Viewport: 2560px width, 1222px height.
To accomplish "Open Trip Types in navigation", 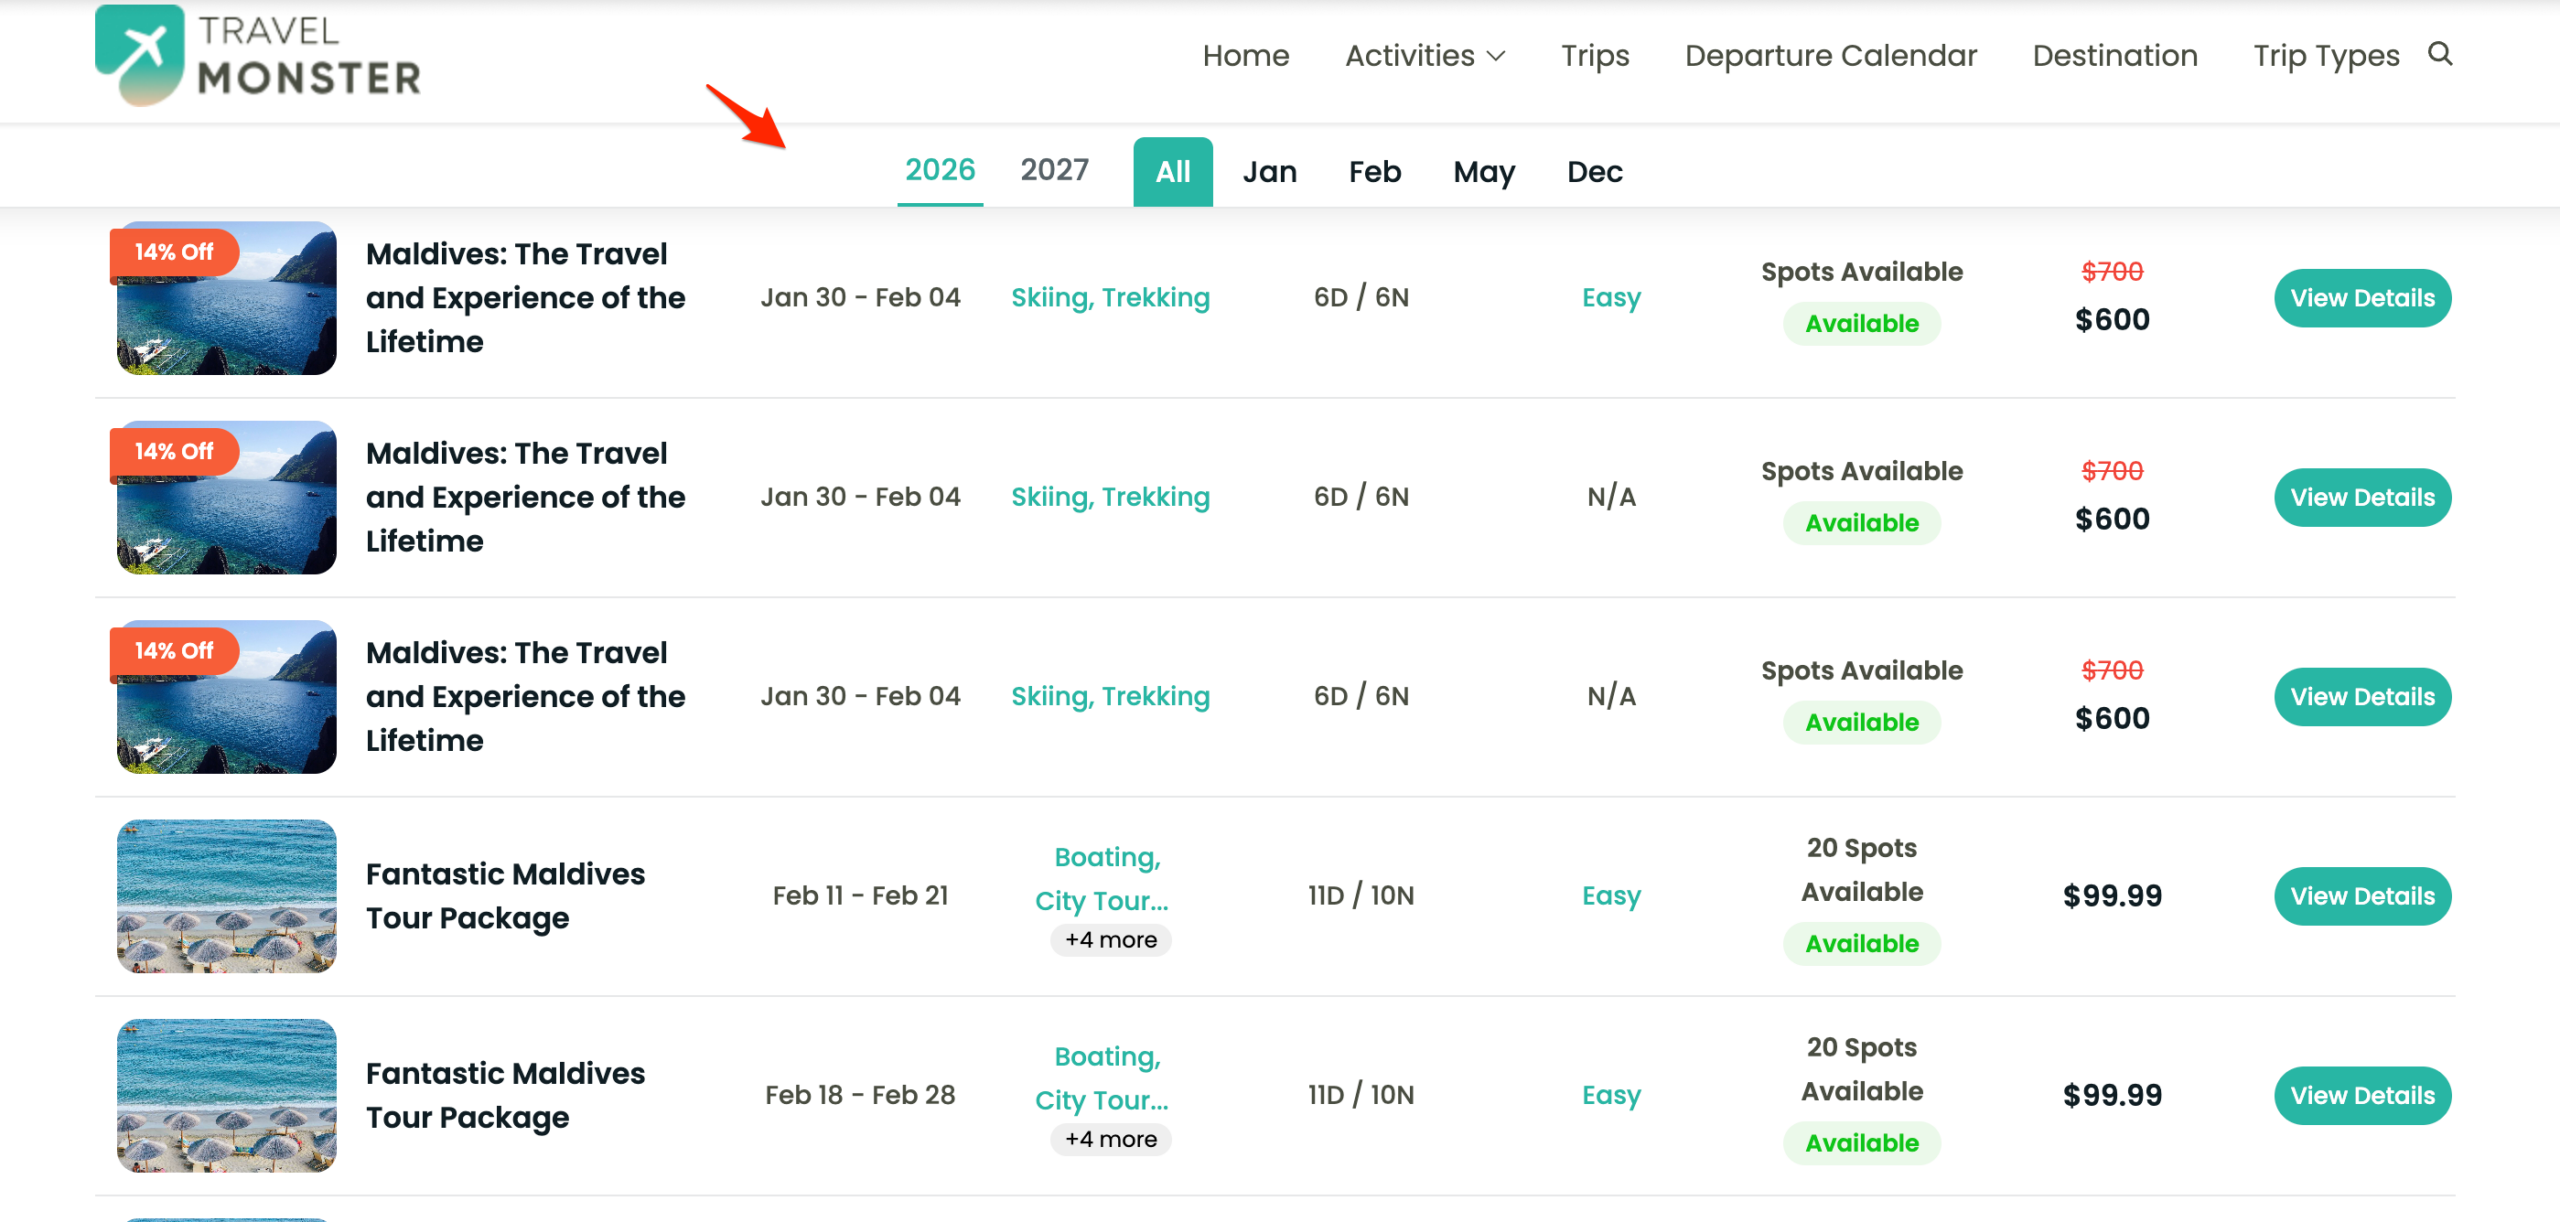I will pos(2326,56).
